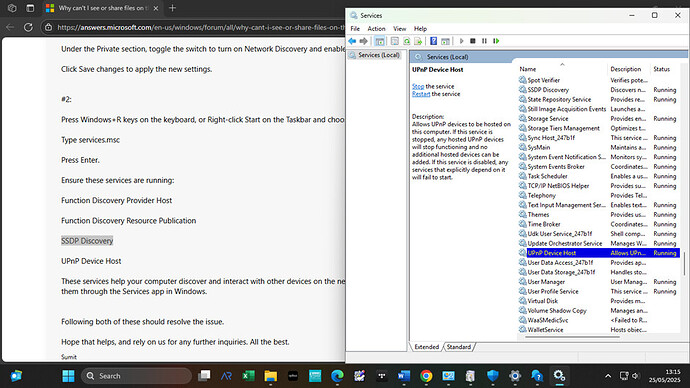
Task: Switch to the Standard tab
Action: (459, 347)
